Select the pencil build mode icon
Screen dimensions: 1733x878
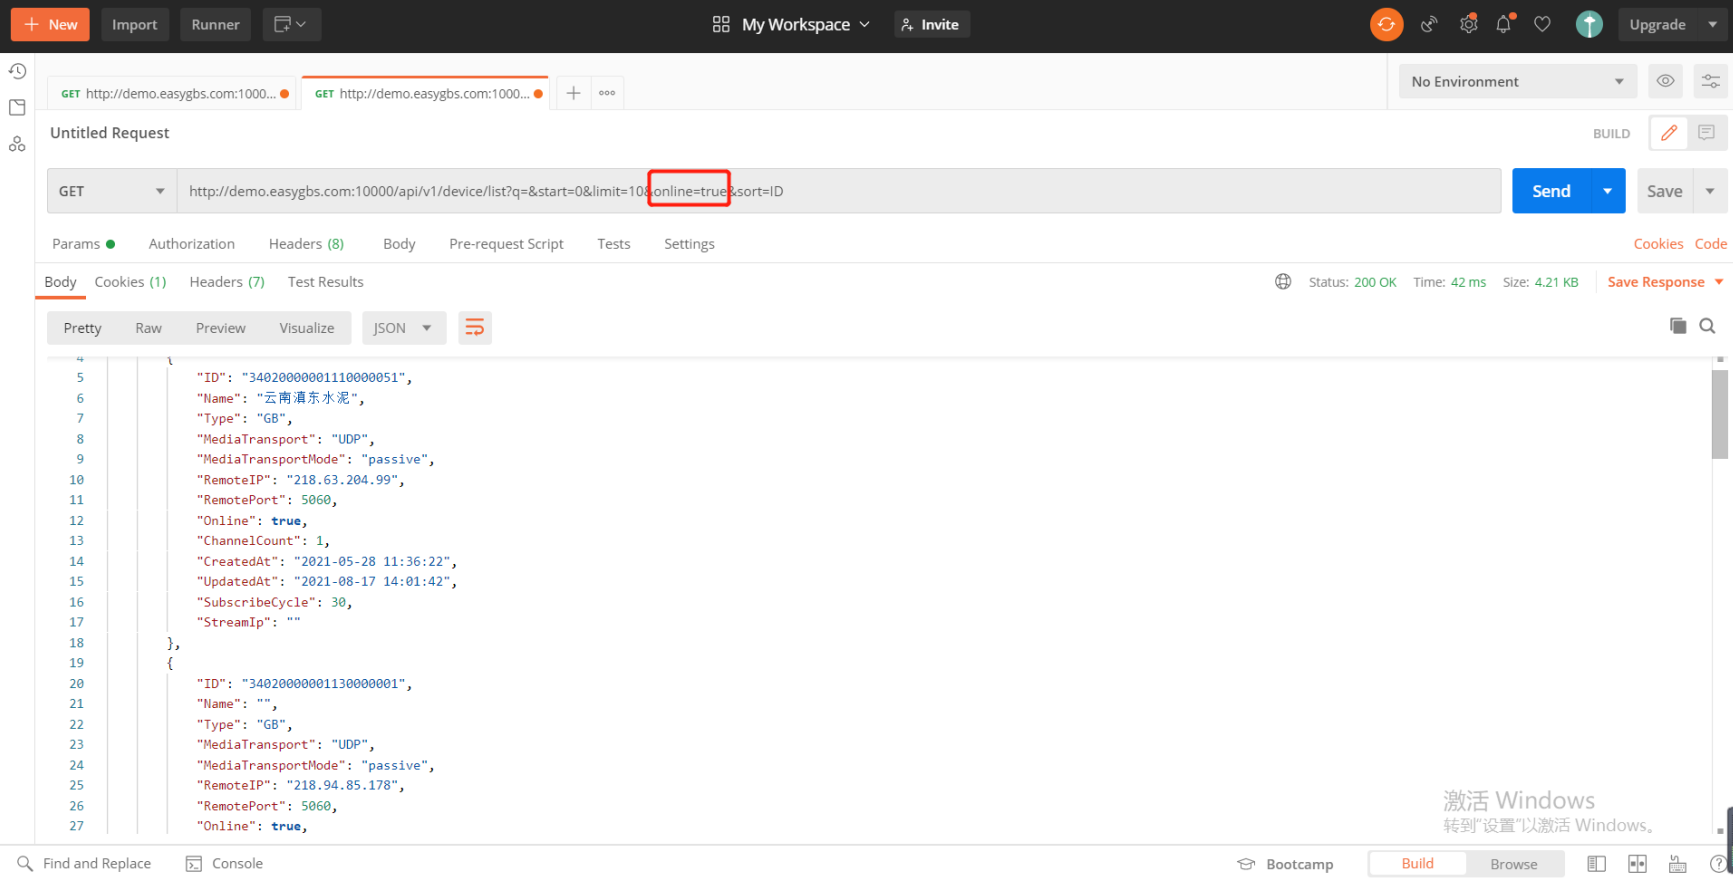1668,133
